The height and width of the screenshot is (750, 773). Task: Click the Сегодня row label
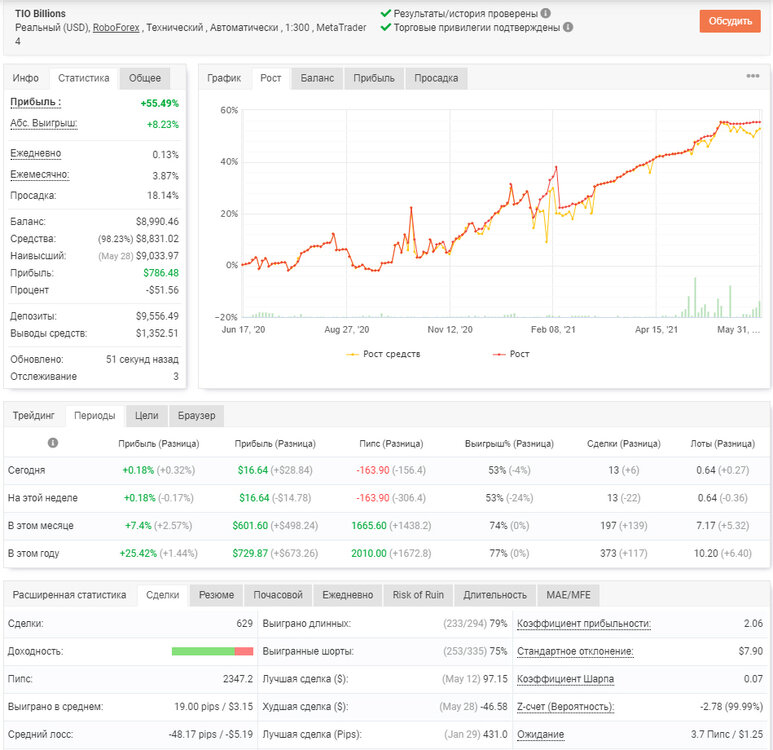(x=27, y=470)
